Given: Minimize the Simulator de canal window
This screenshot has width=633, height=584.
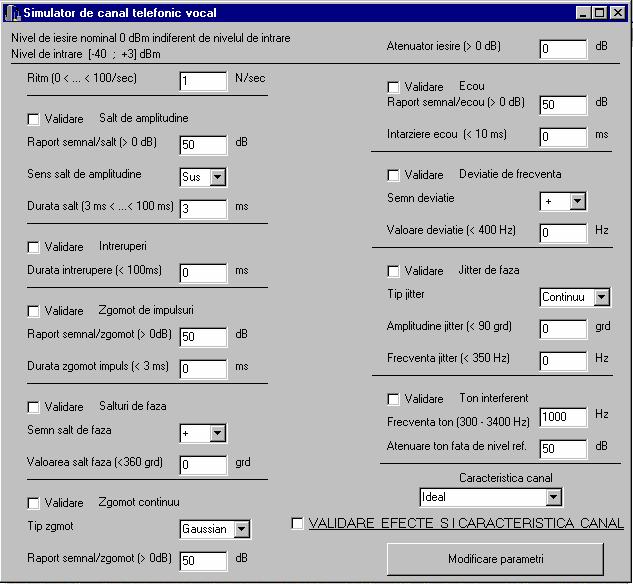Looking at the screenshot, I should [x=583, y=13].
